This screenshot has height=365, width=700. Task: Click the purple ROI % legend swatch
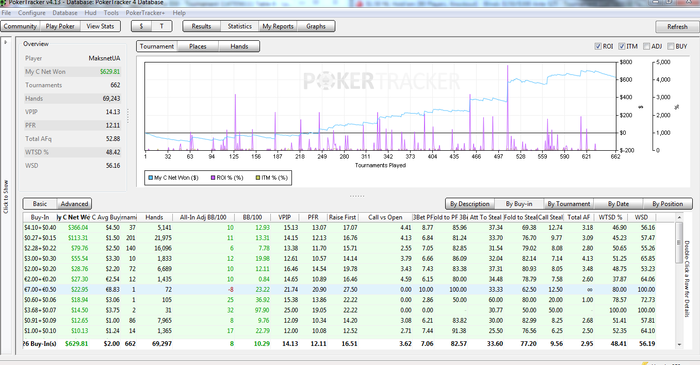pyautogui.click(x=213, y=178)
